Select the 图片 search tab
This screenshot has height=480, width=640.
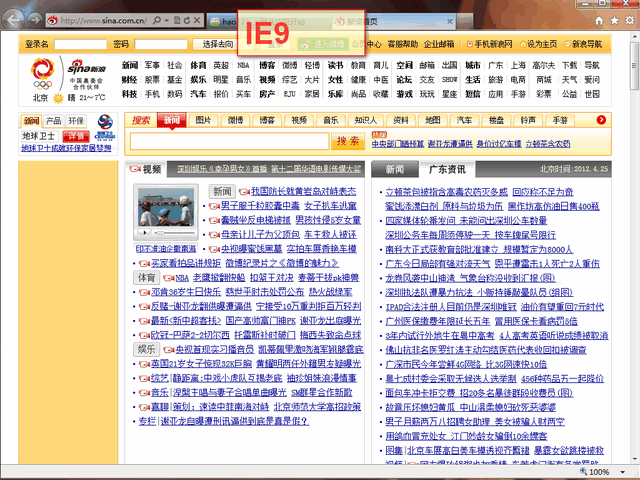click(203, 120)
